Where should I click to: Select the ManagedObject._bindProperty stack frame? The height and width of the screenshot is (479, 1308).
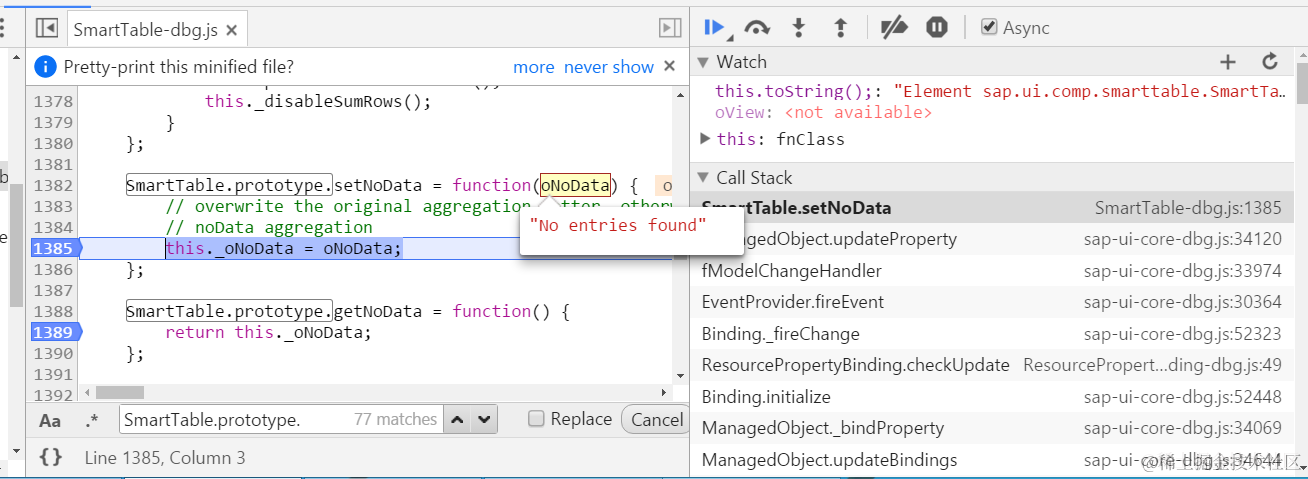[992, 428]
